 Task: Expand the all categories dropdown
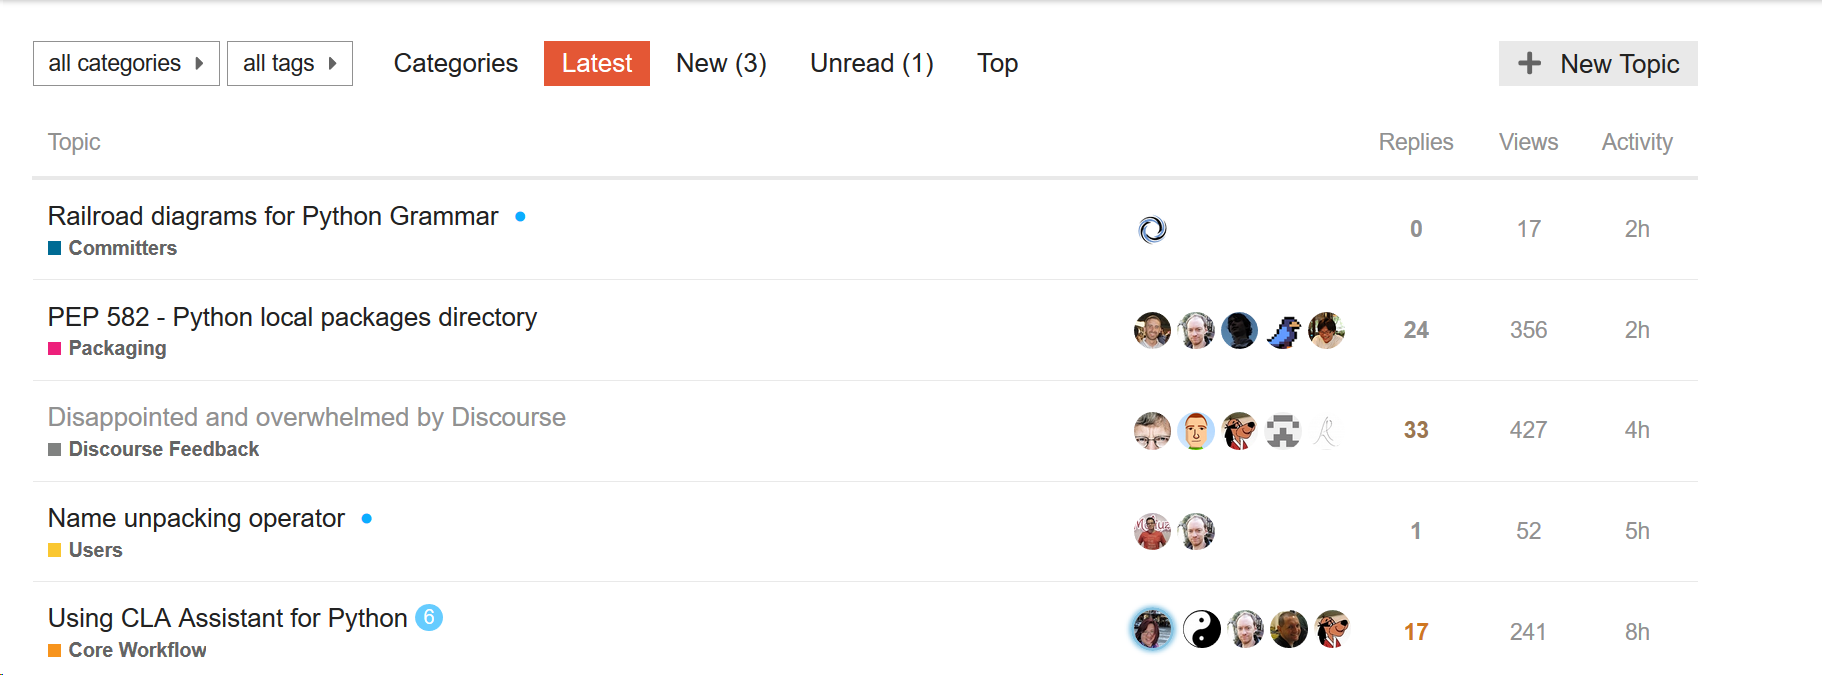[126, 64]
